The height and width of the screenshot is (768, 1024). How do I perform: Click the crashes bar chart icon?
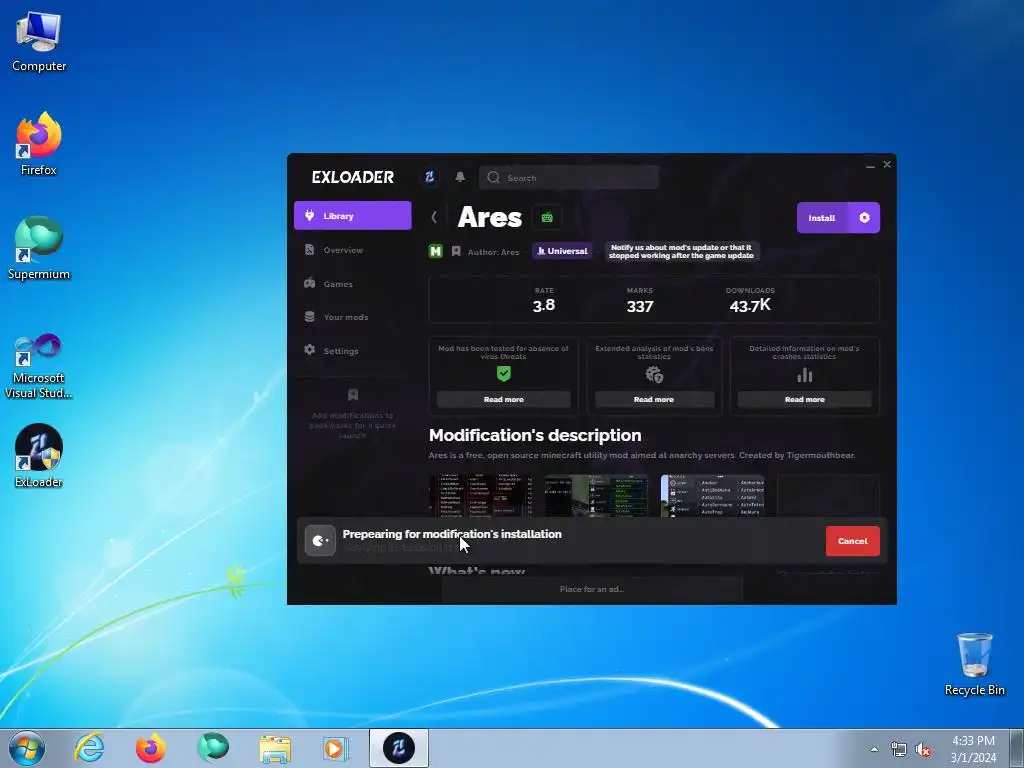tap(805, 375)
